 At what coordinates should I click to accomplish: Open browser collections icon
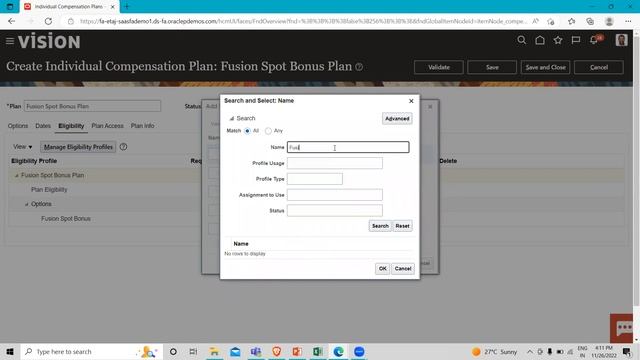point(590,21)
